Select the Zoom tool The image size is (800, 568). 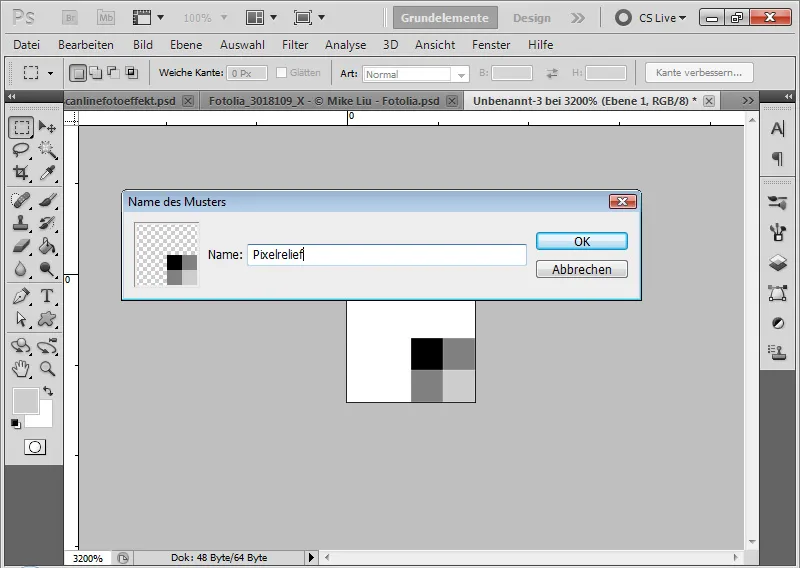[47, 368]
